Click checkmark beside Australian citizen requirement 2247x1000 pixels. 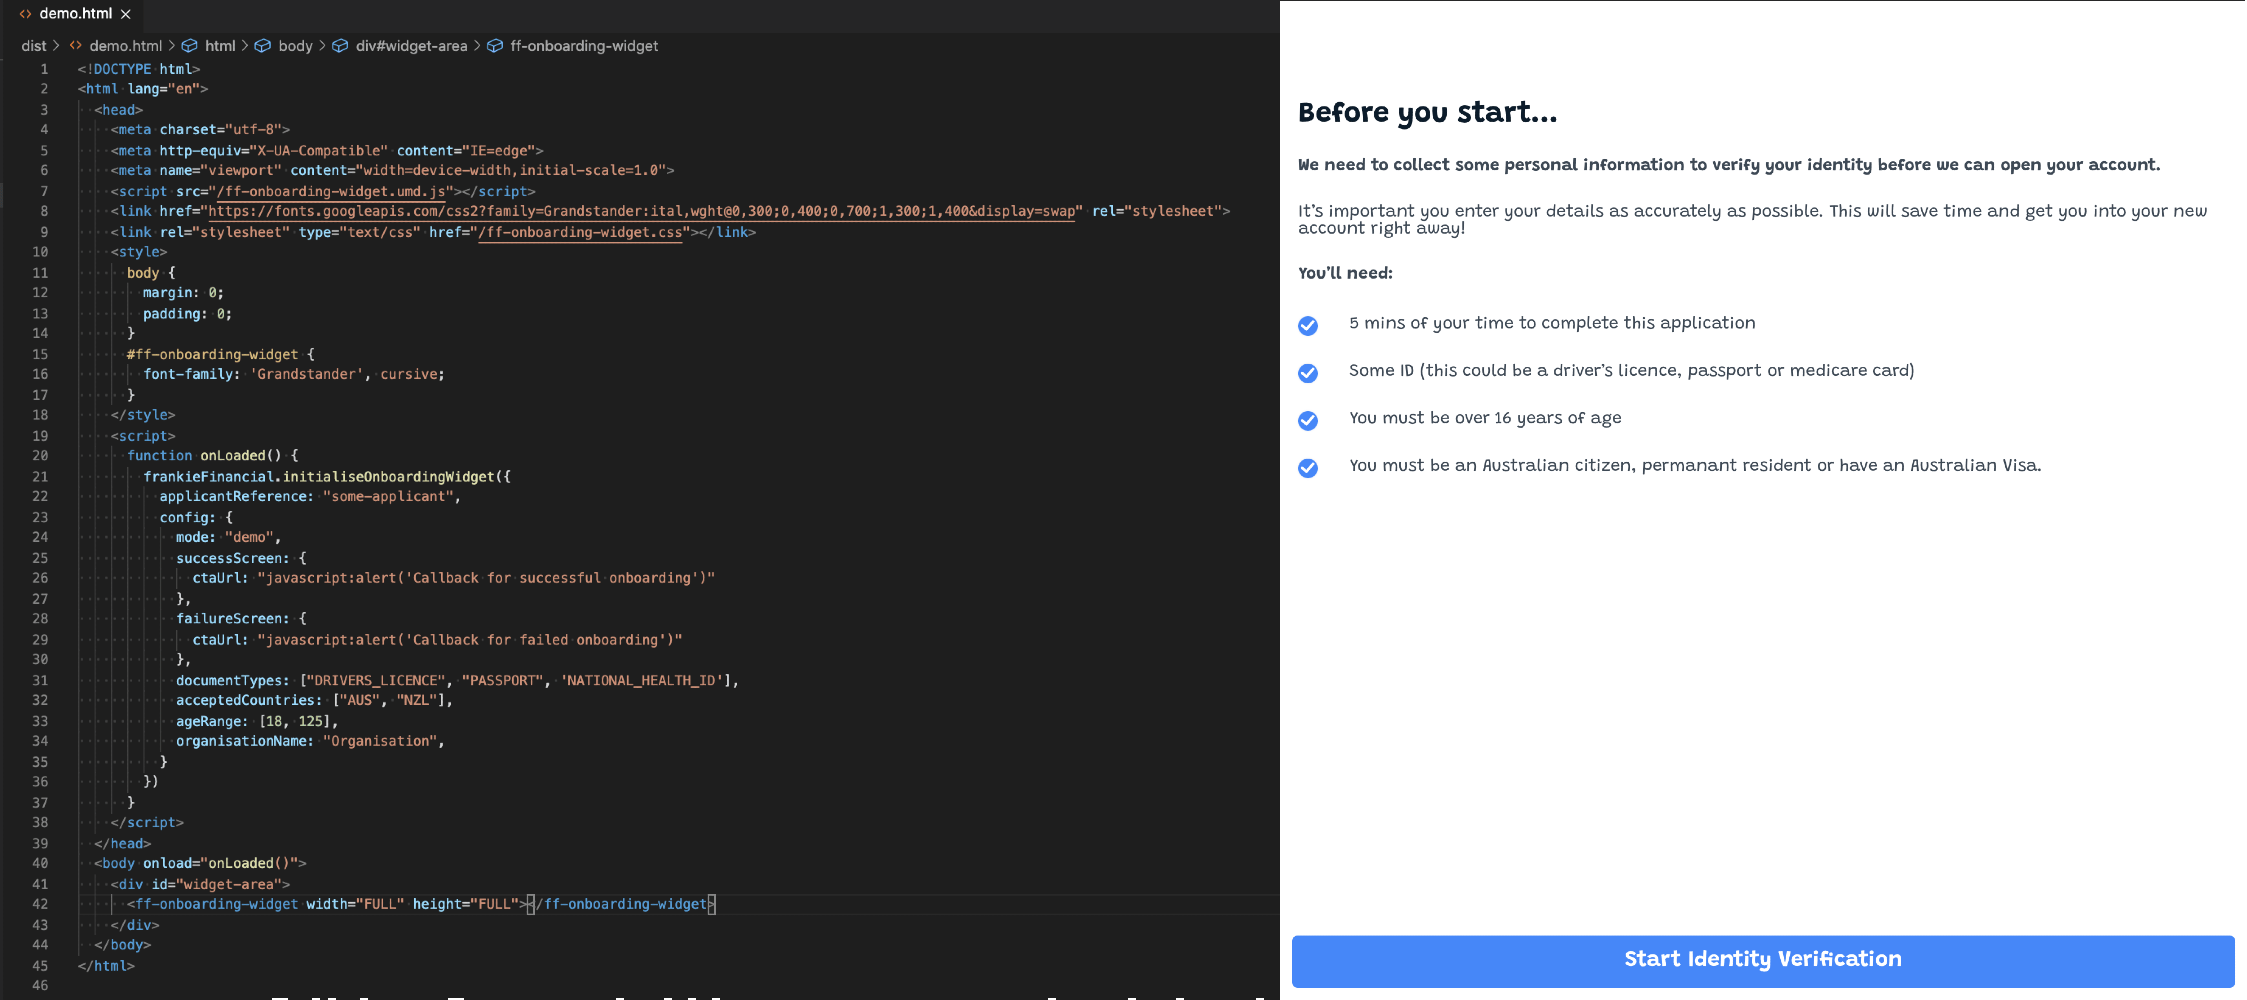[x=1308, y=468]
